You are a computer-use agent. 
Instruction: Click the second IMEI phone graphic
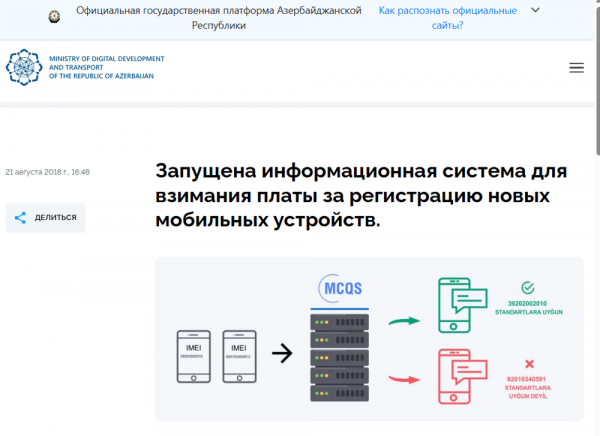[x=242, y=354]
